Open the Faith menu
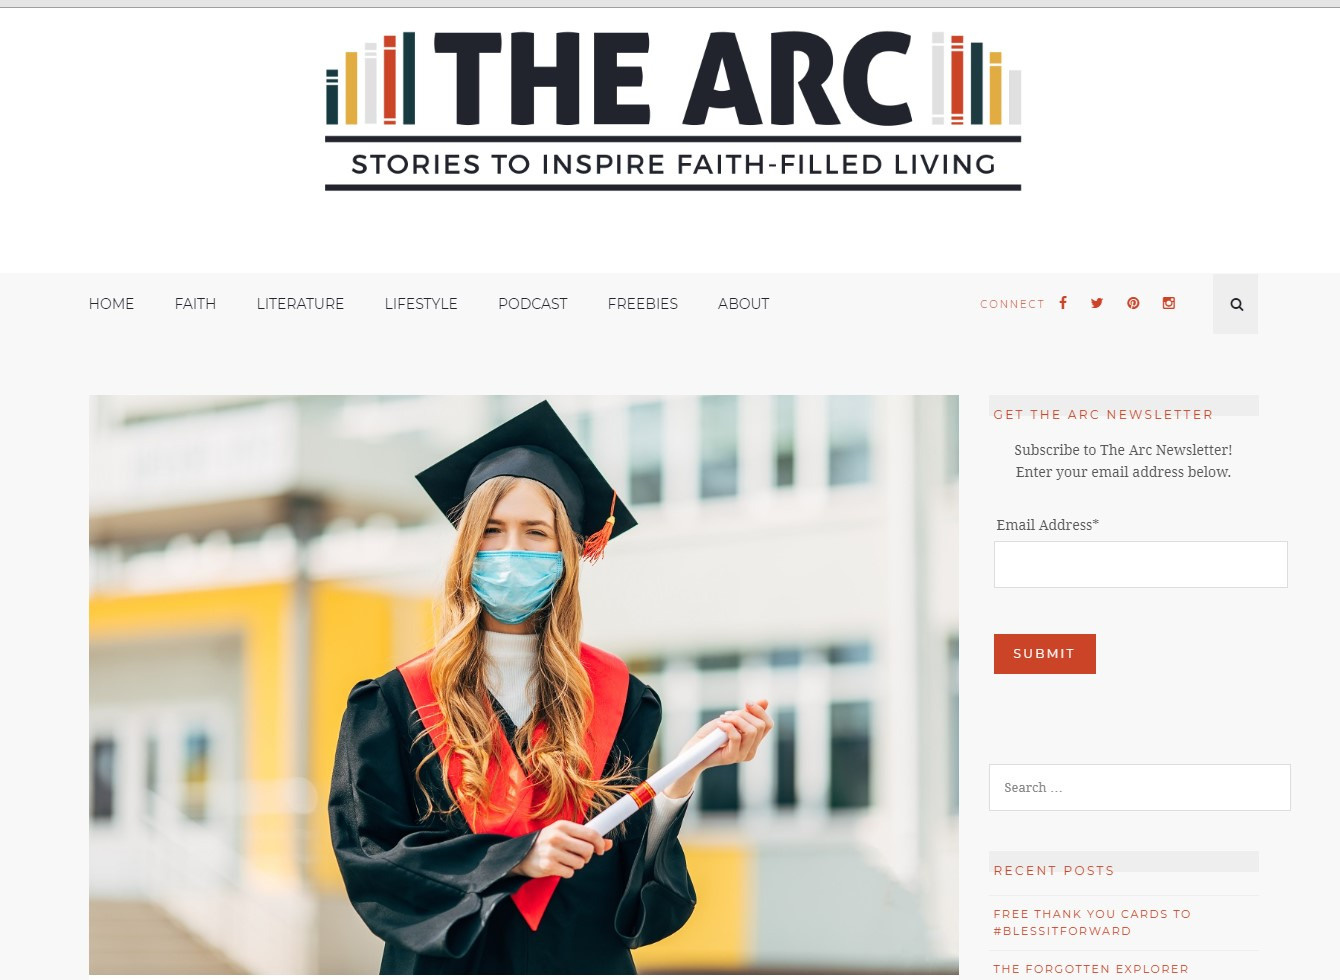1340x980 pixels. tap(195, 304)
